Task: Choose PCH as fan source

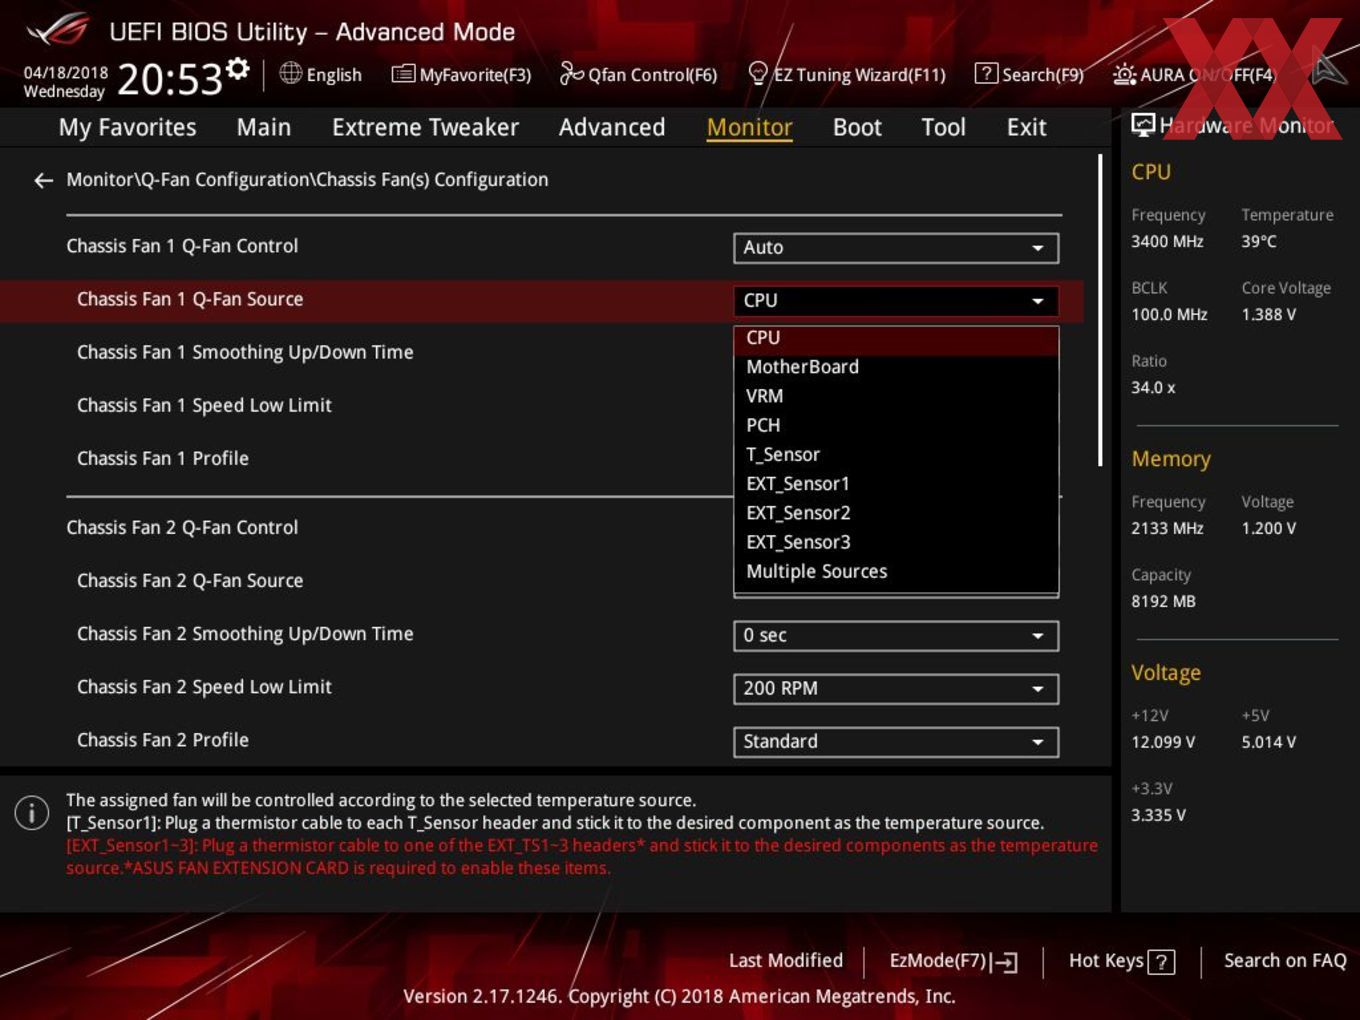Action: (896, 425)
